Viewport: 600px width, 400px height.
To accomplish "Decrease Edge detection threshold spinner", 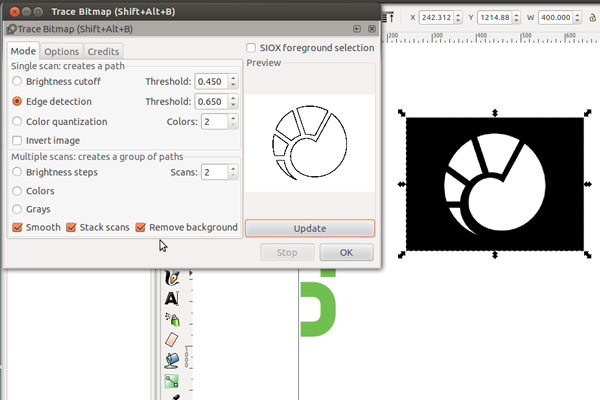I will coord(233,104).
